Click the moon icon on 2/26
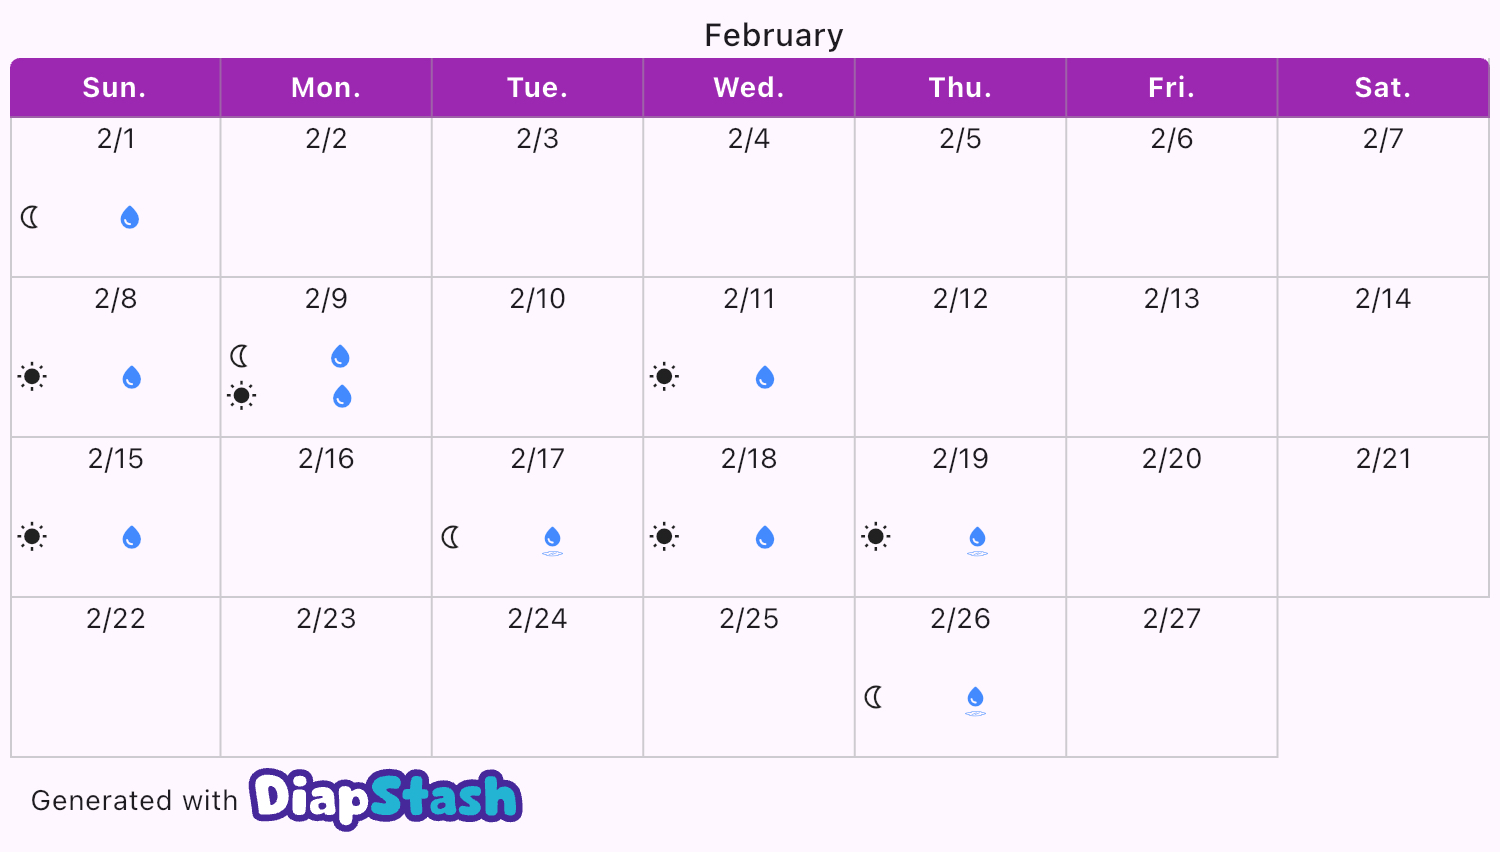The width and height of the screenshot is (1500, 852). coord(874,697)
